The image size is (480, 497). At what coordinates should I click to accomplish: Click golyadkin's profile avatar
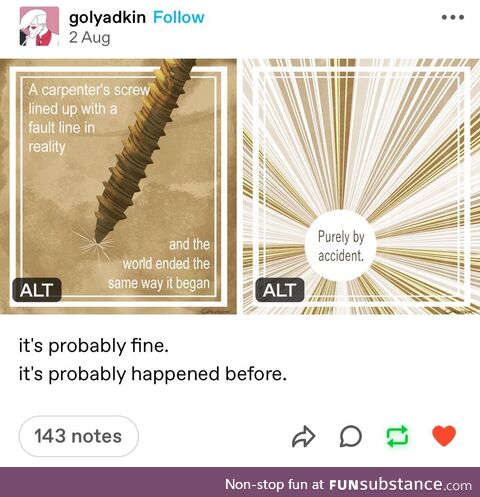39,26
